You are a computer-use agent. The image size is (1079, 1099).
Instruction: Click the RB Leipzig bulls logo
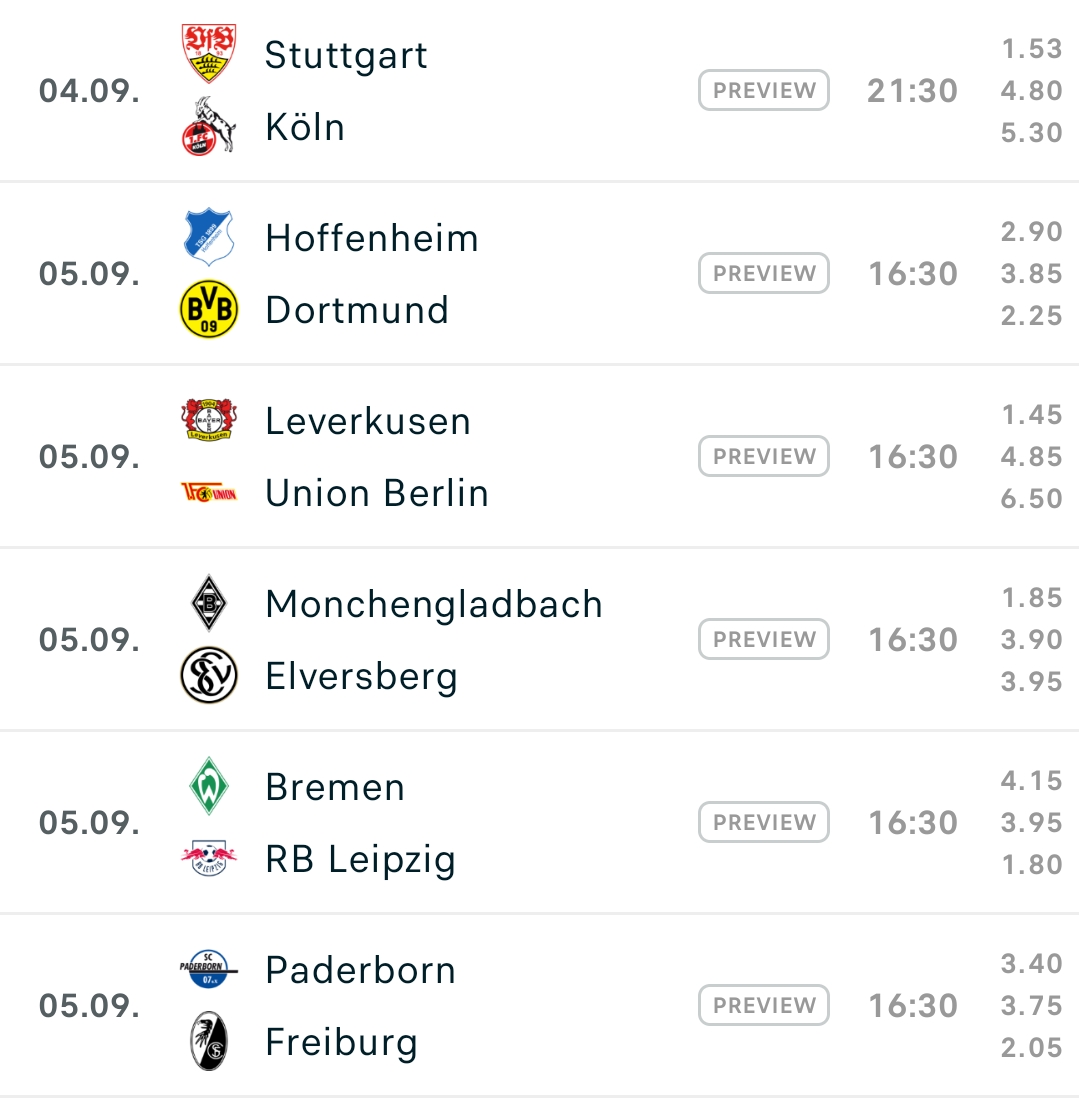point(209,859)
